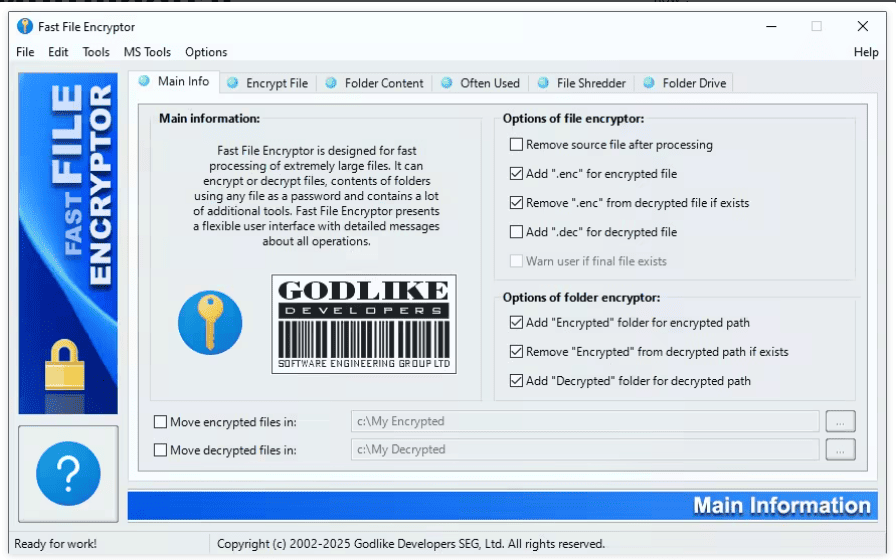Open the File menu
The width and height of the screenshot is (896, 560).
(x=25, y=52)
